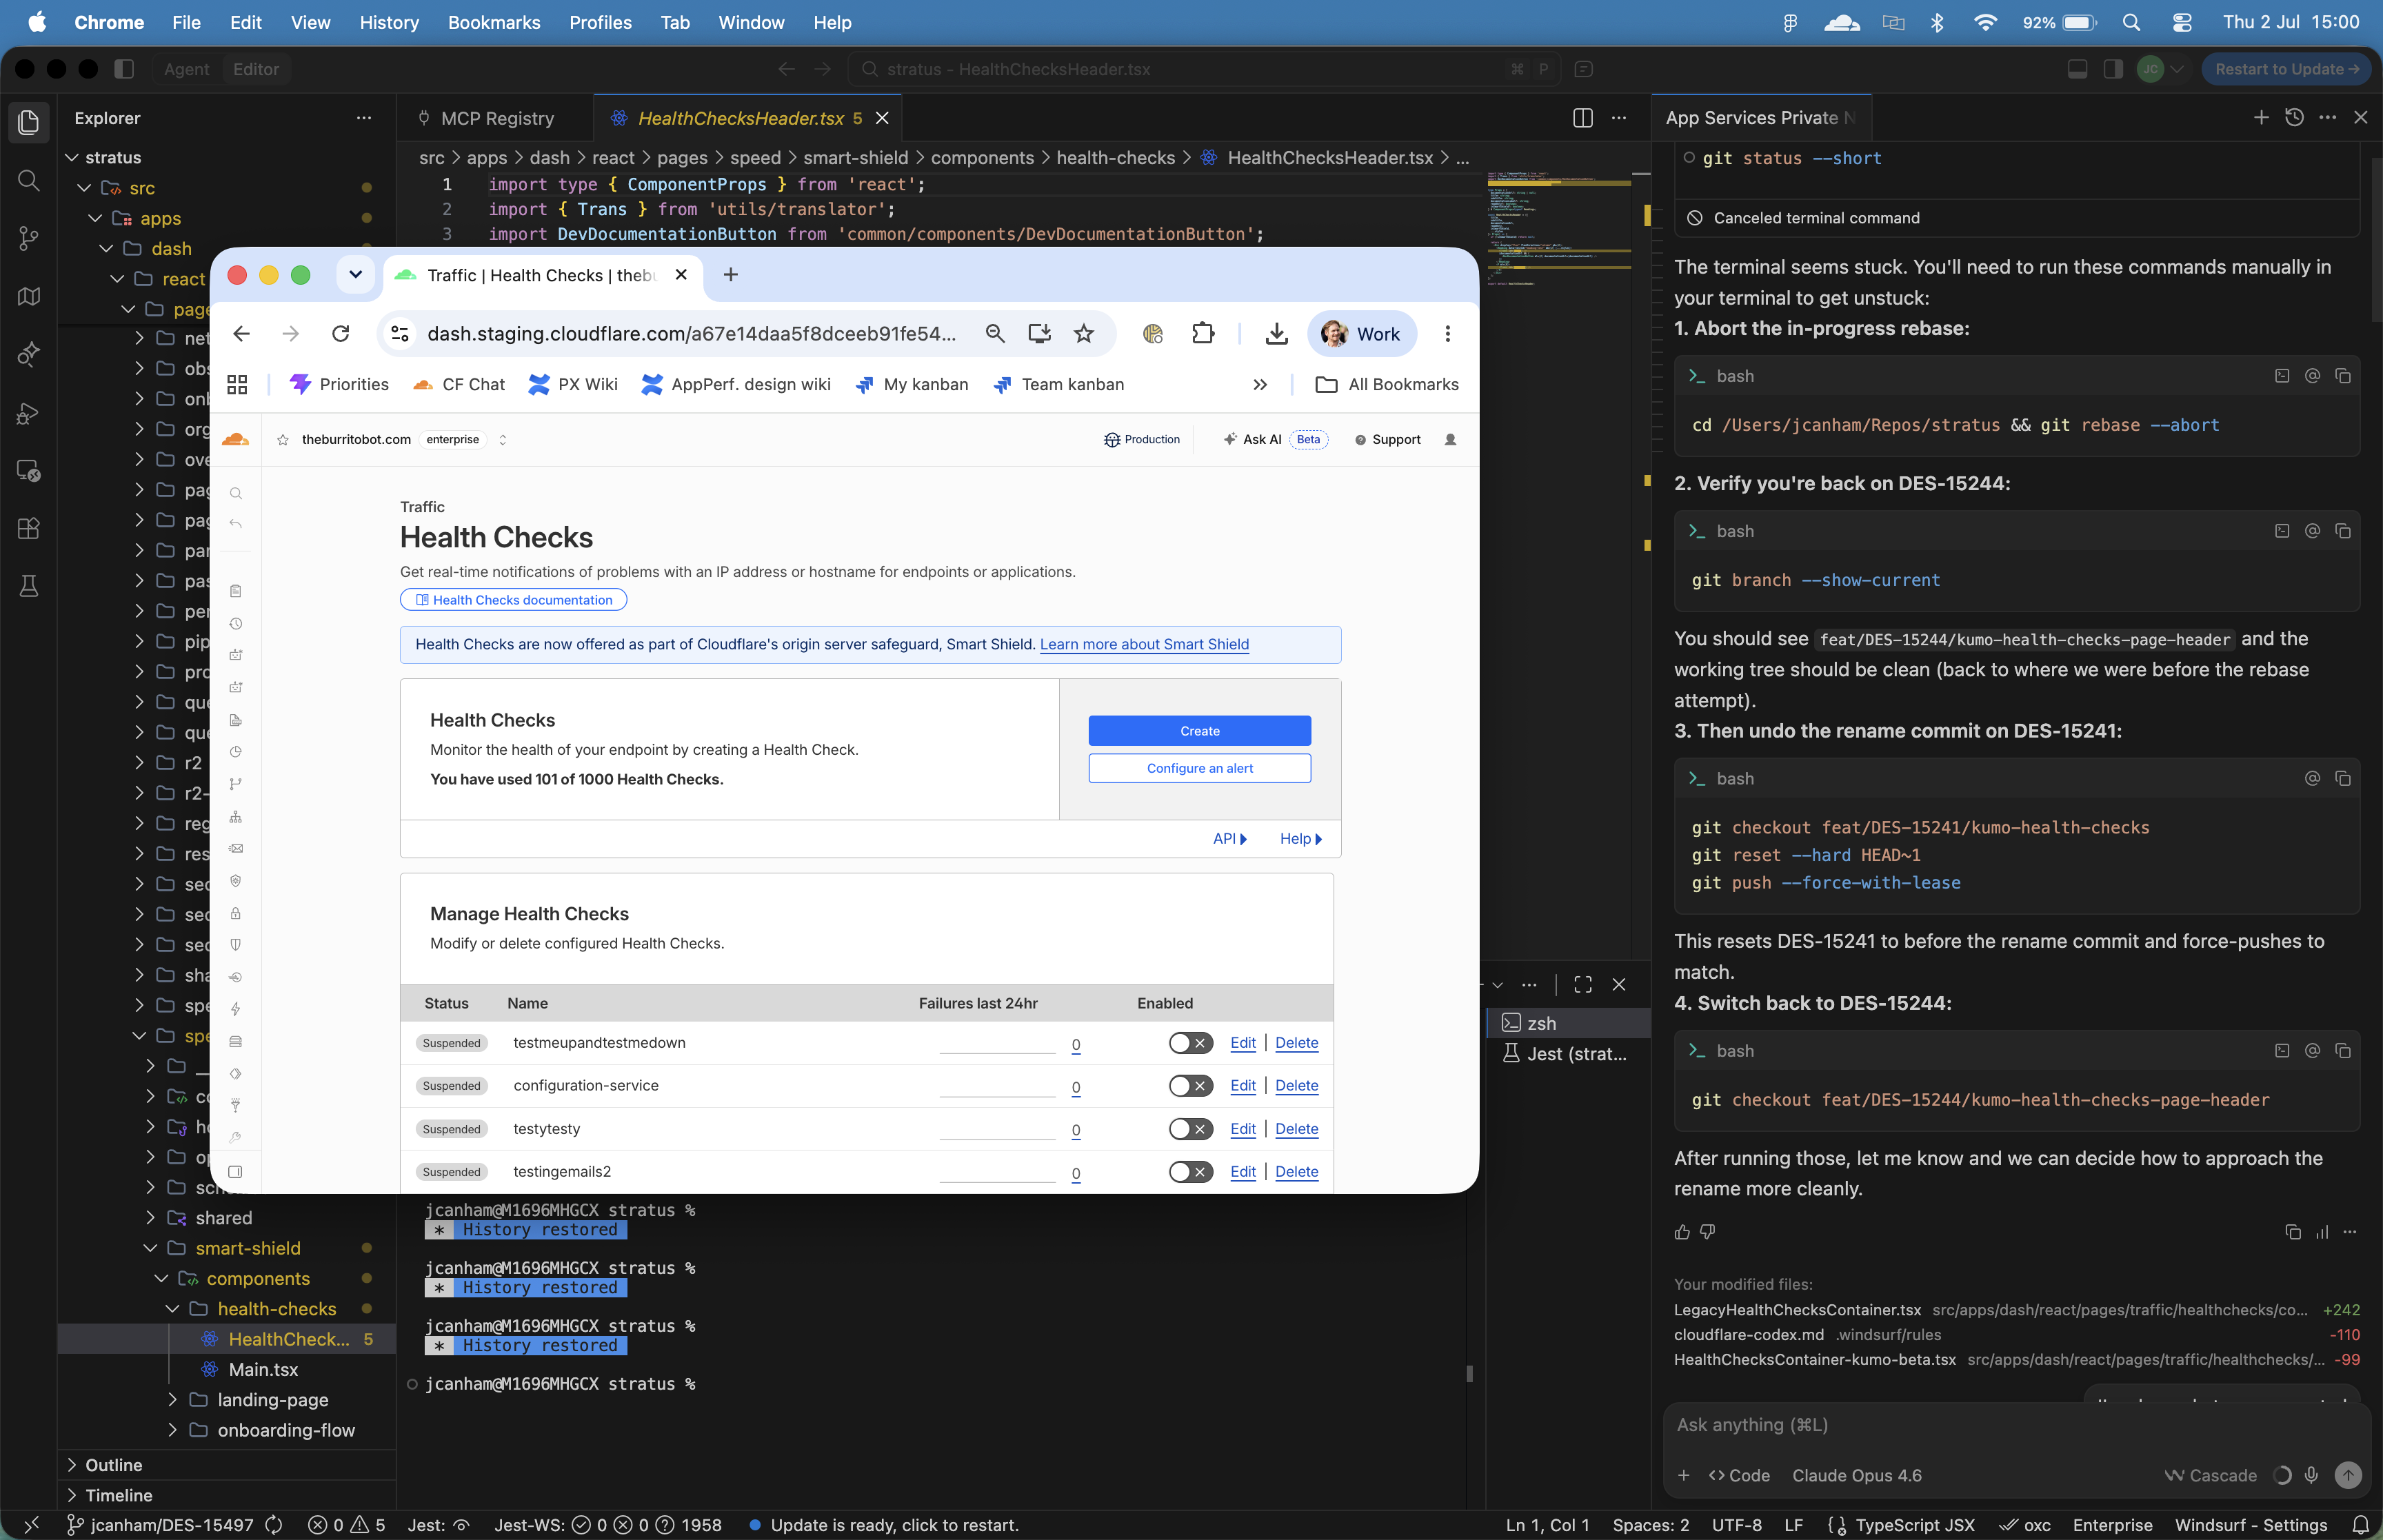2383x1540 pixels.
Task: Click Configure an alert button
Action: click(1199, 769)
